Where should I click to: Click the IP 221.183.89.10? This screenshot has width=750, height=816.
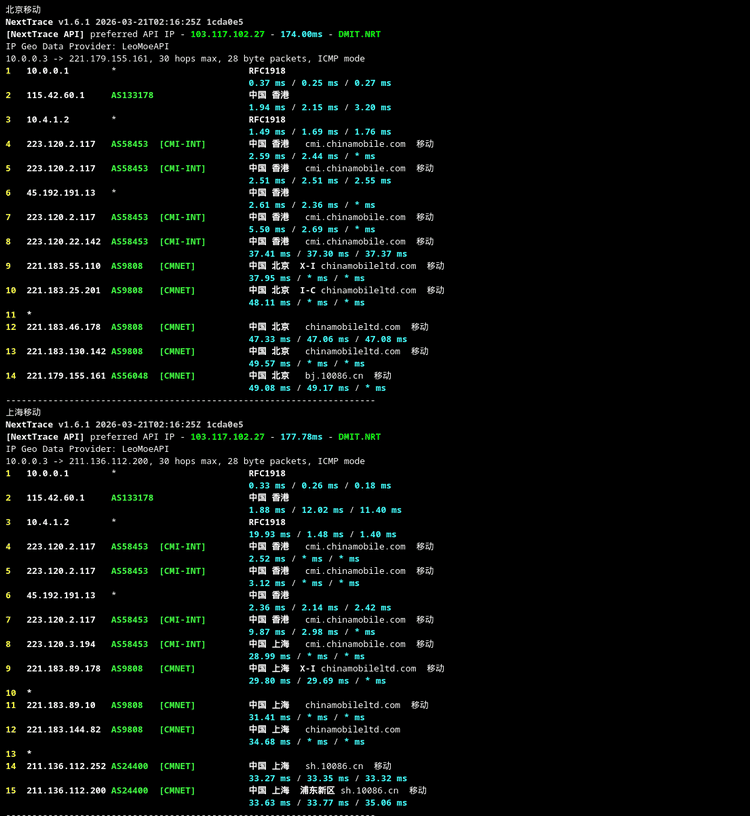[61, 705]
